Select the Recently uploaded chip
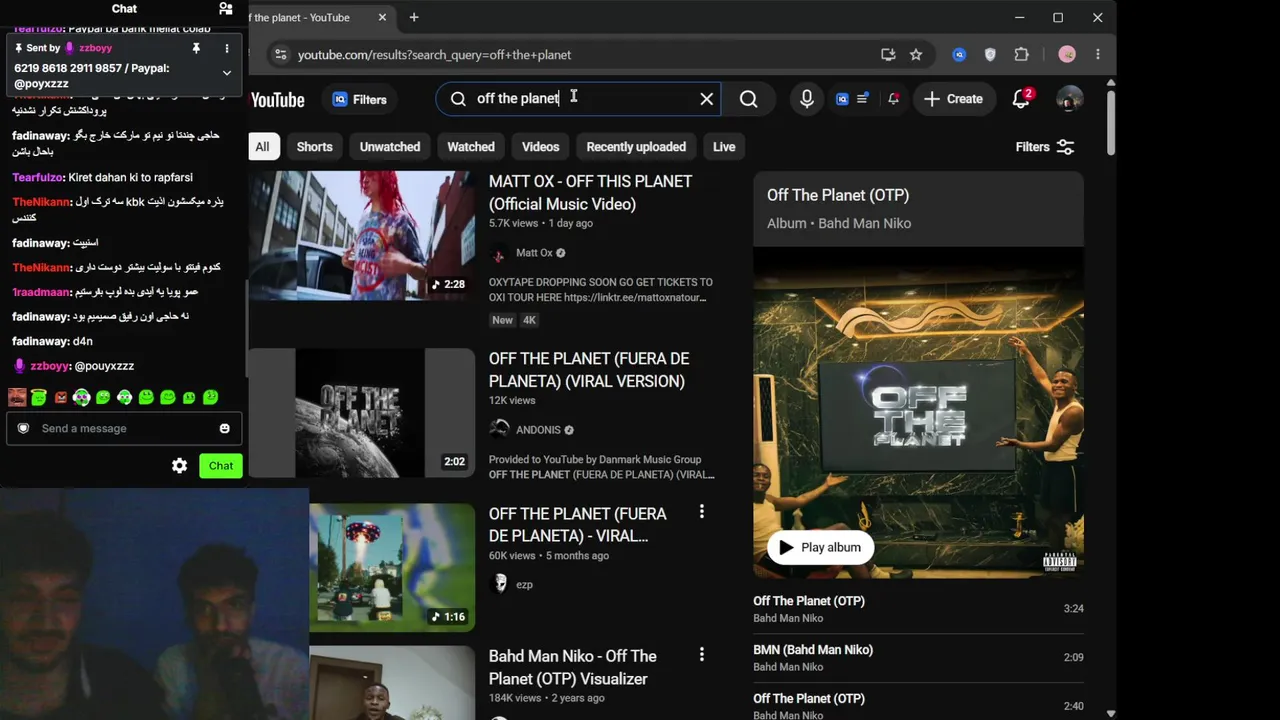 [636, 147]
